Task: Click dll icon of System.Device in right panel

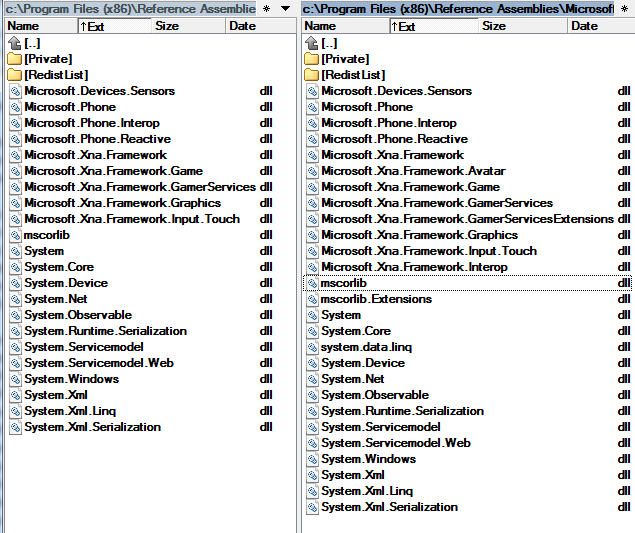Action: click(312, 363)
